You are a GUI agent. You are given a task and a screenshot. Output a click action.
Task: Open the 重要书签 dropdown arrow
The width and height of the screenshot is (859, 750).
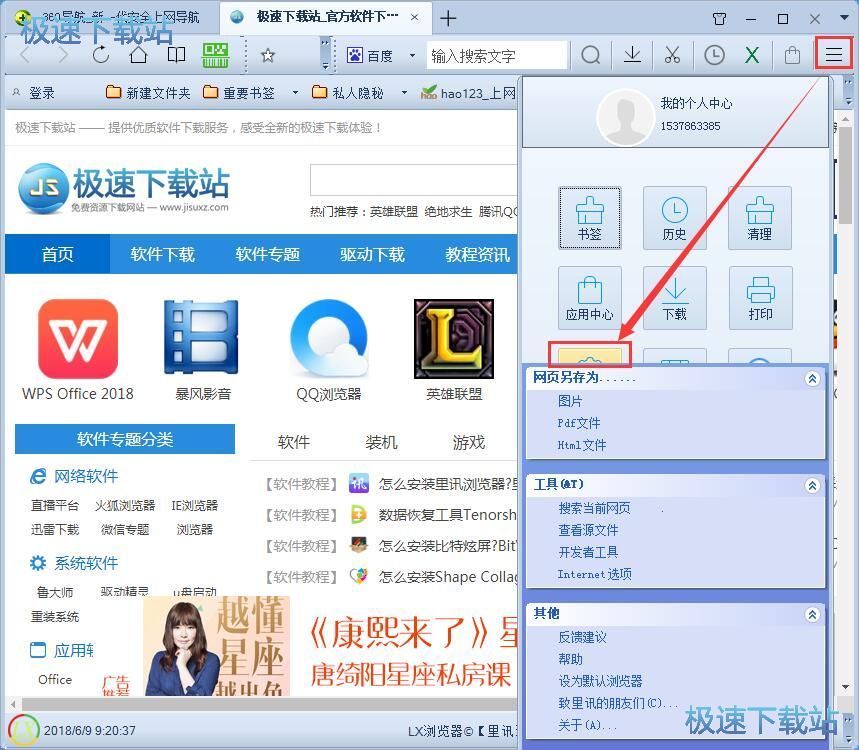(x=294, y=92)
